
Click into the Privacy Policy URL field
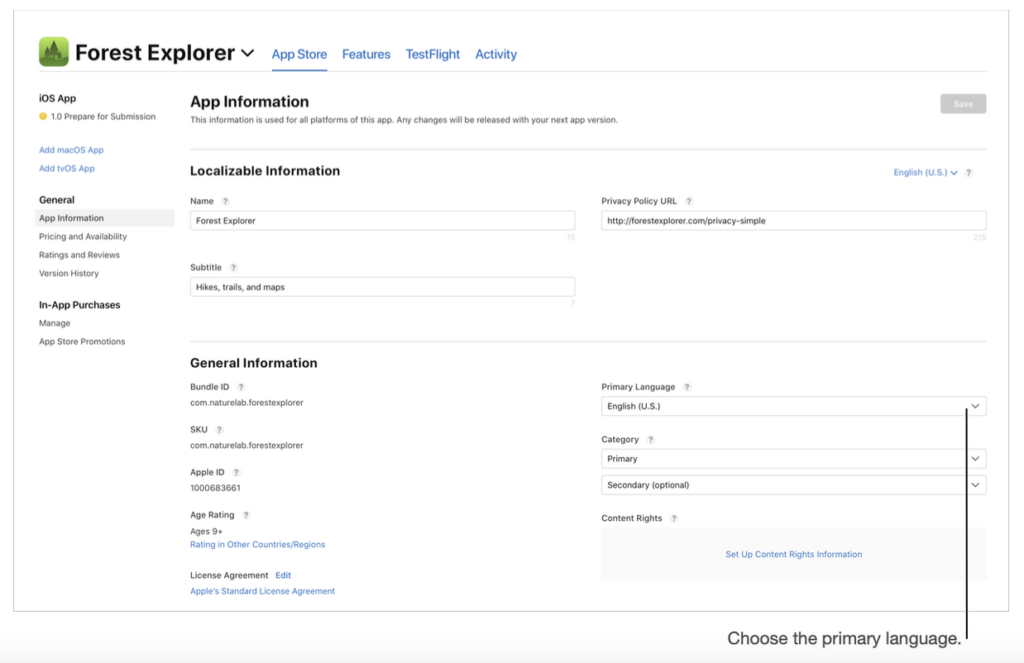[x=793, y=220]
